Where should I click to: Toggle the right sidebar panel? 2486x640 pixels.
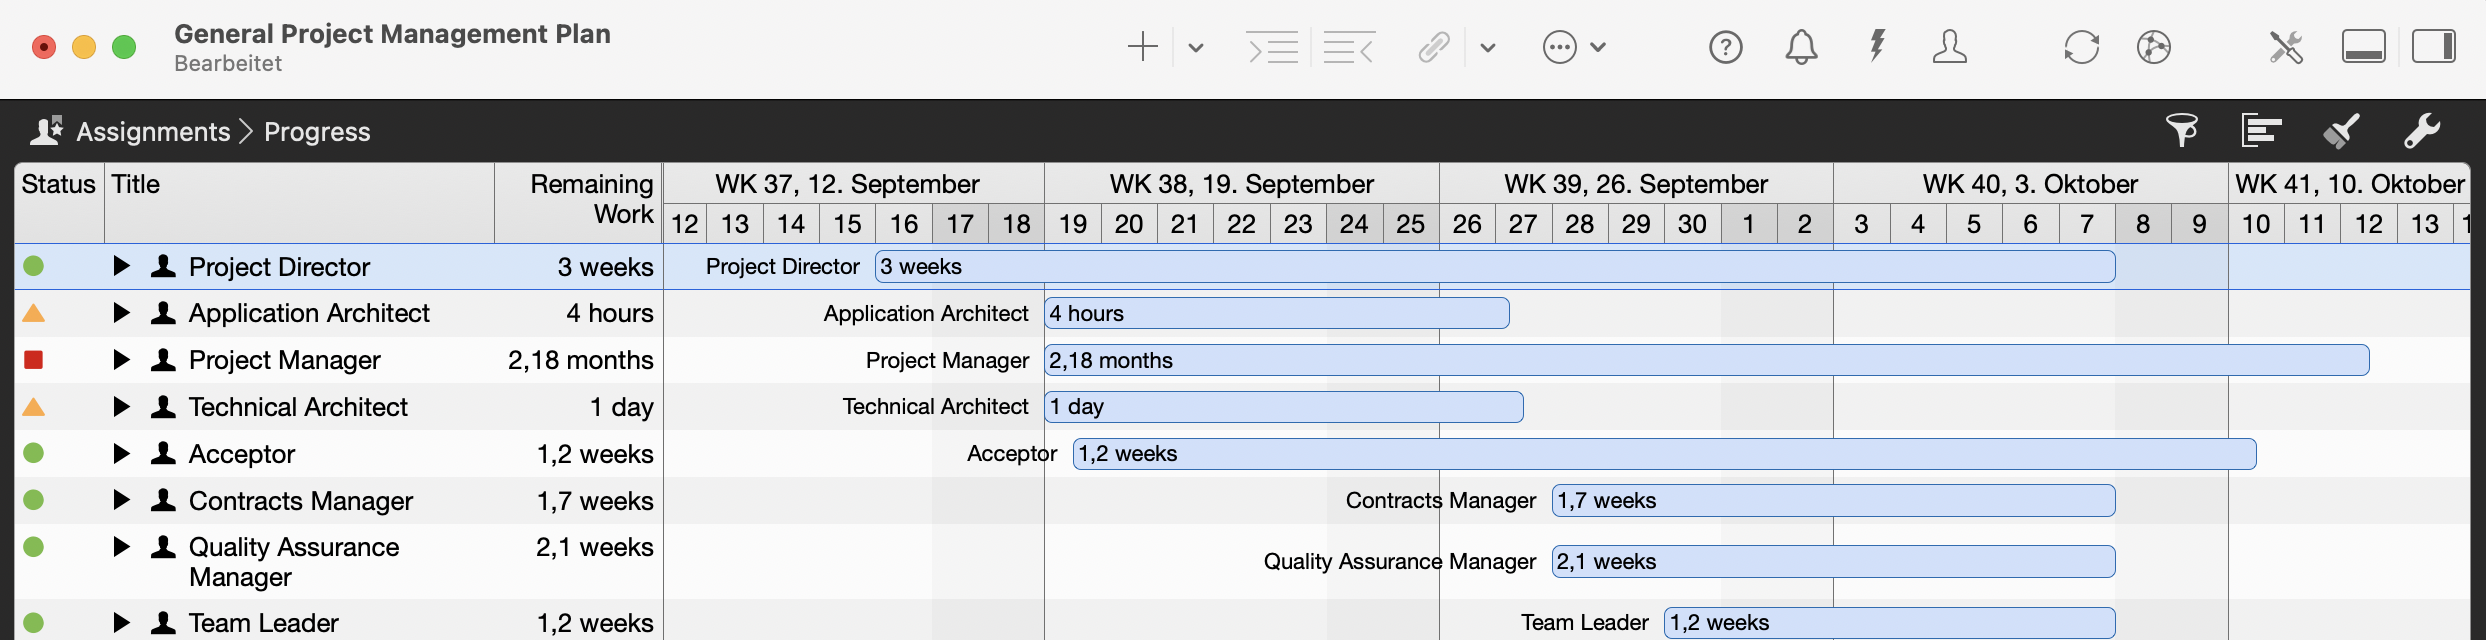(2433, 47)
